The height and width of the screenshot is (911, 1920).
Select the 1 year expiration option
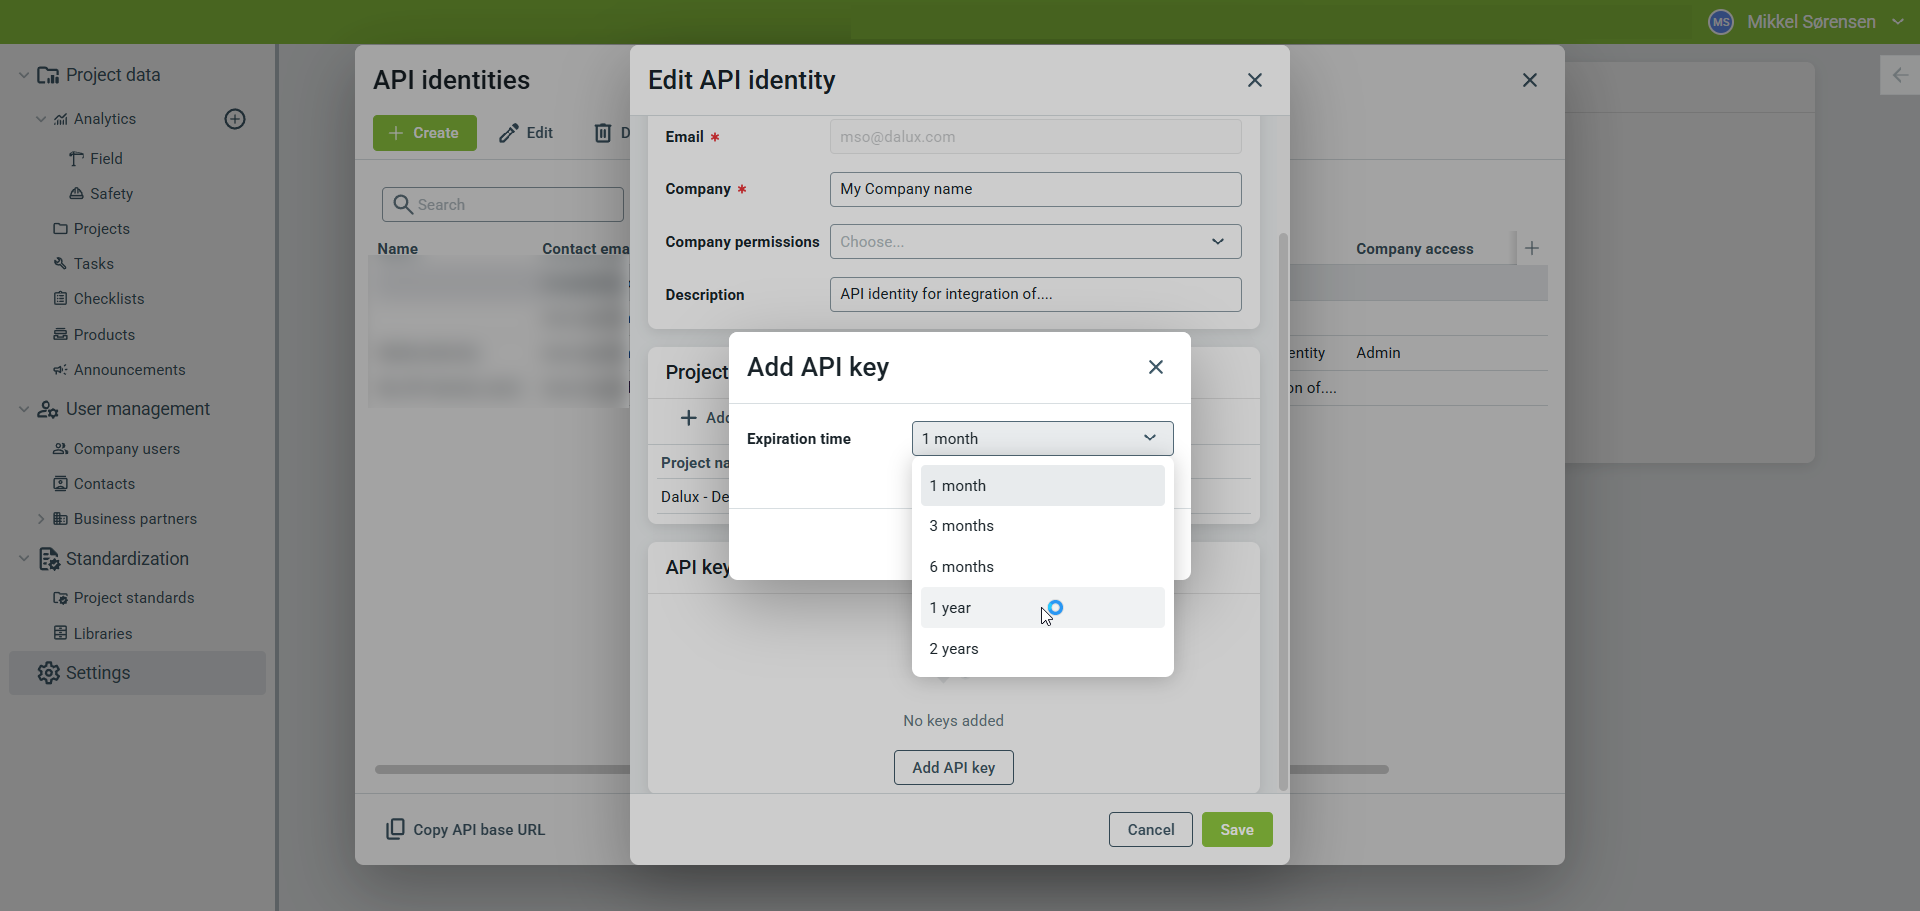point(1042,608)
